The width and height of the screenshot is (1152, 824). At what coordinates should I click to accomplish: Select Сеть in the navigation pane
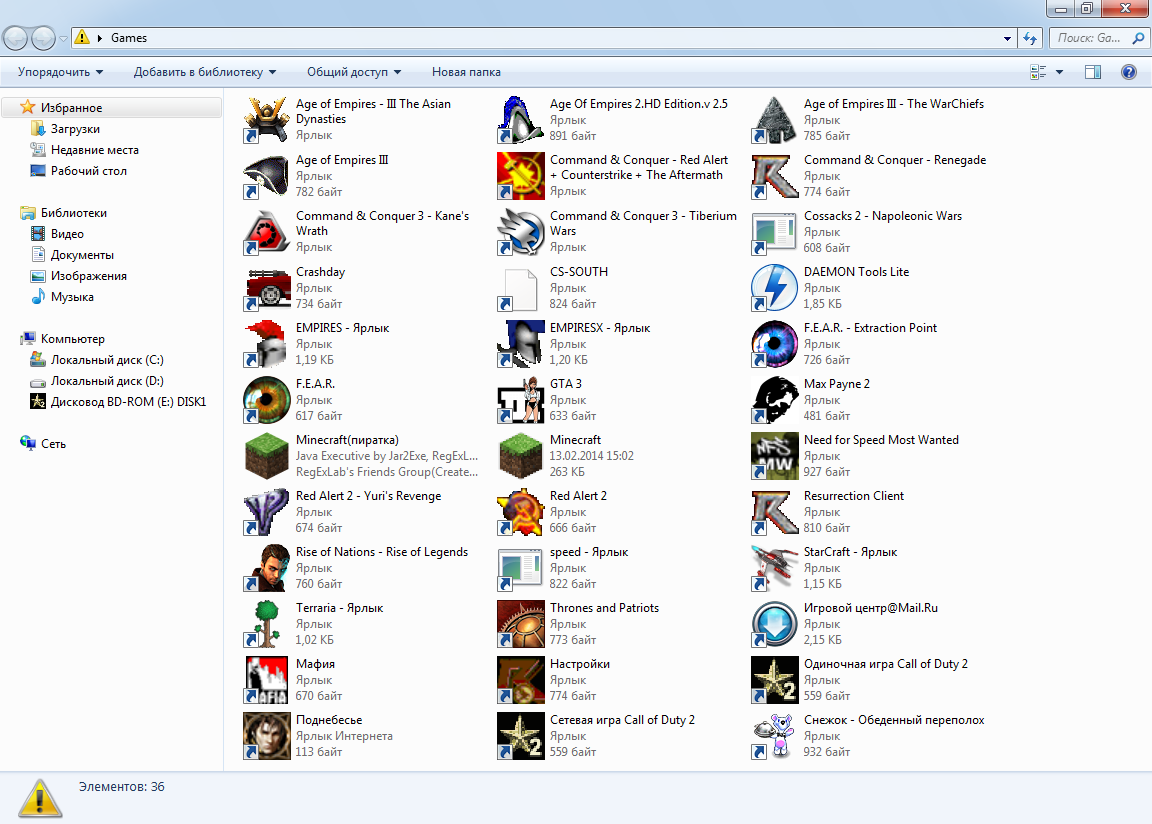[x=53, y=444]
